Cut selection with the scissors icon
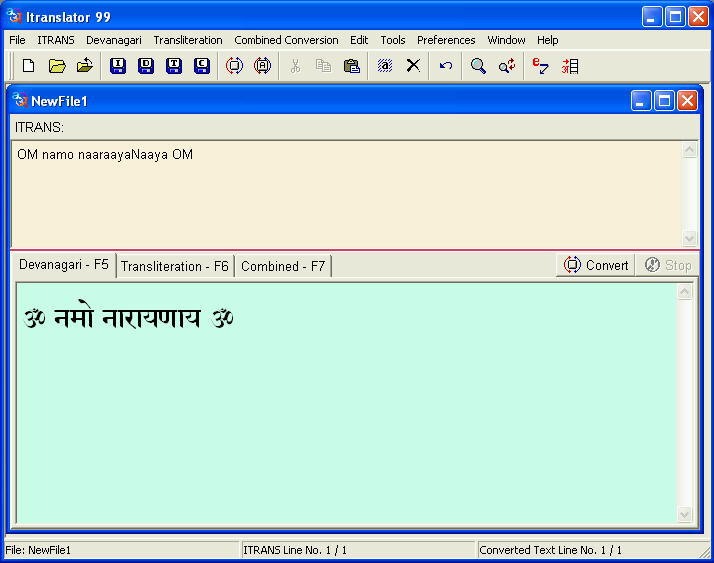714x563 pixels. pos(296,66)
